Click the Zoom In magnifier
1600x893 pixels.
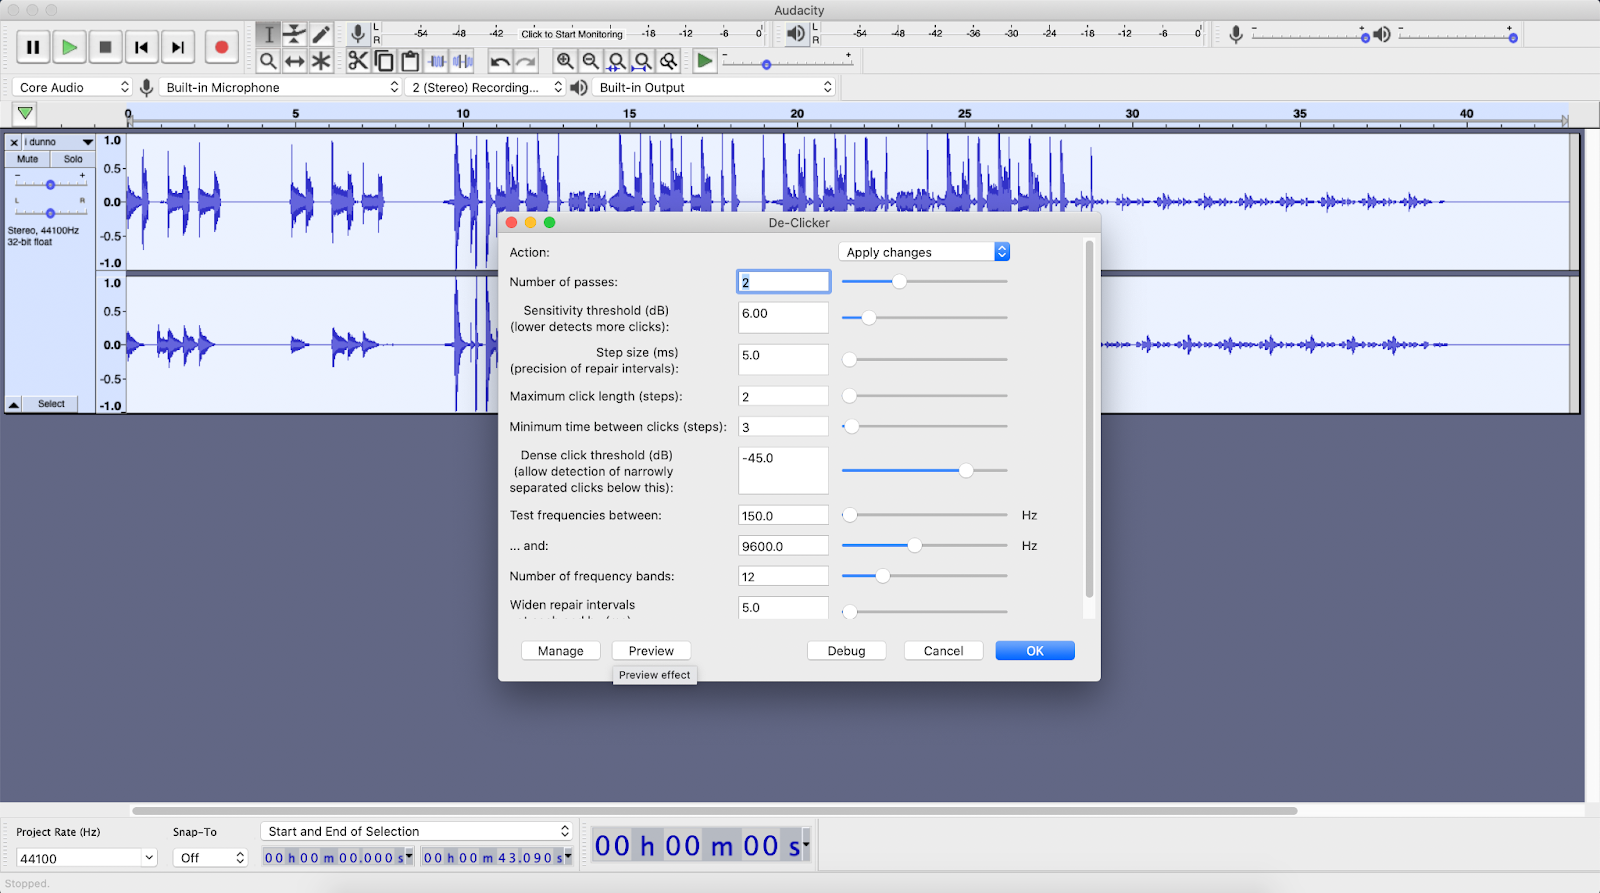tap(565, 61)
